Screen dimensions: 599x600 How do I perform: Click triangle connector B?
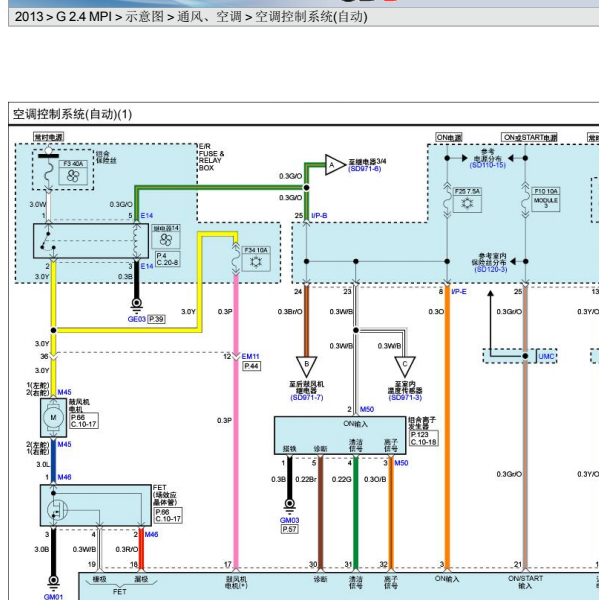point(307,366)
